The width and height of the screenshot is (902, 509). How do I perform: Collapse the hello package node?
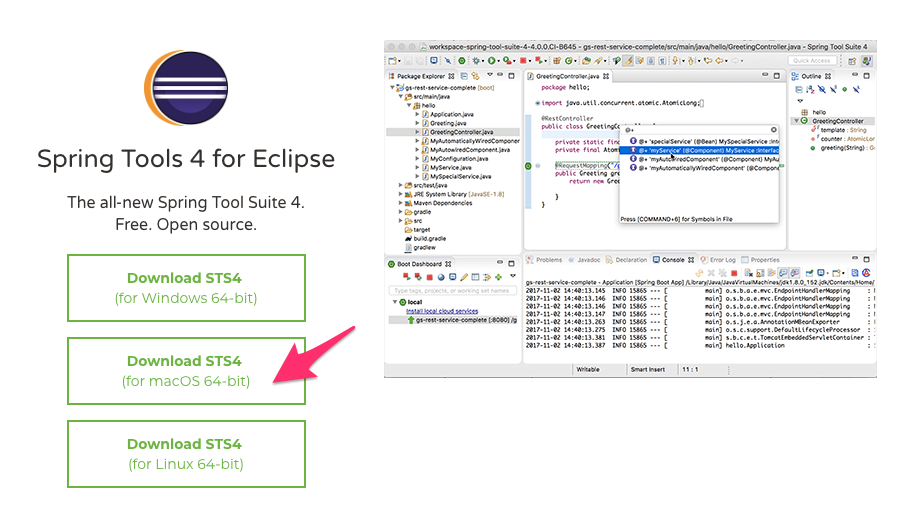tap(409, 105)
